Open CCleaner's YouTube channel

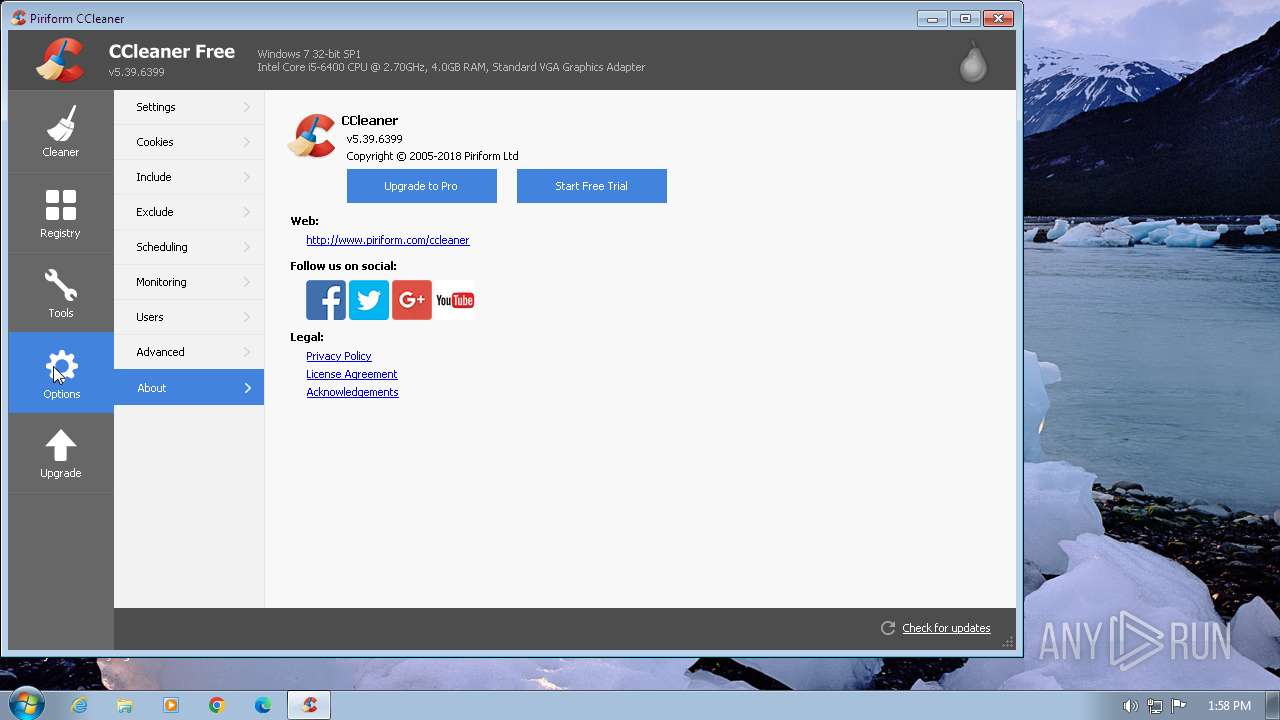pos(455,300)
